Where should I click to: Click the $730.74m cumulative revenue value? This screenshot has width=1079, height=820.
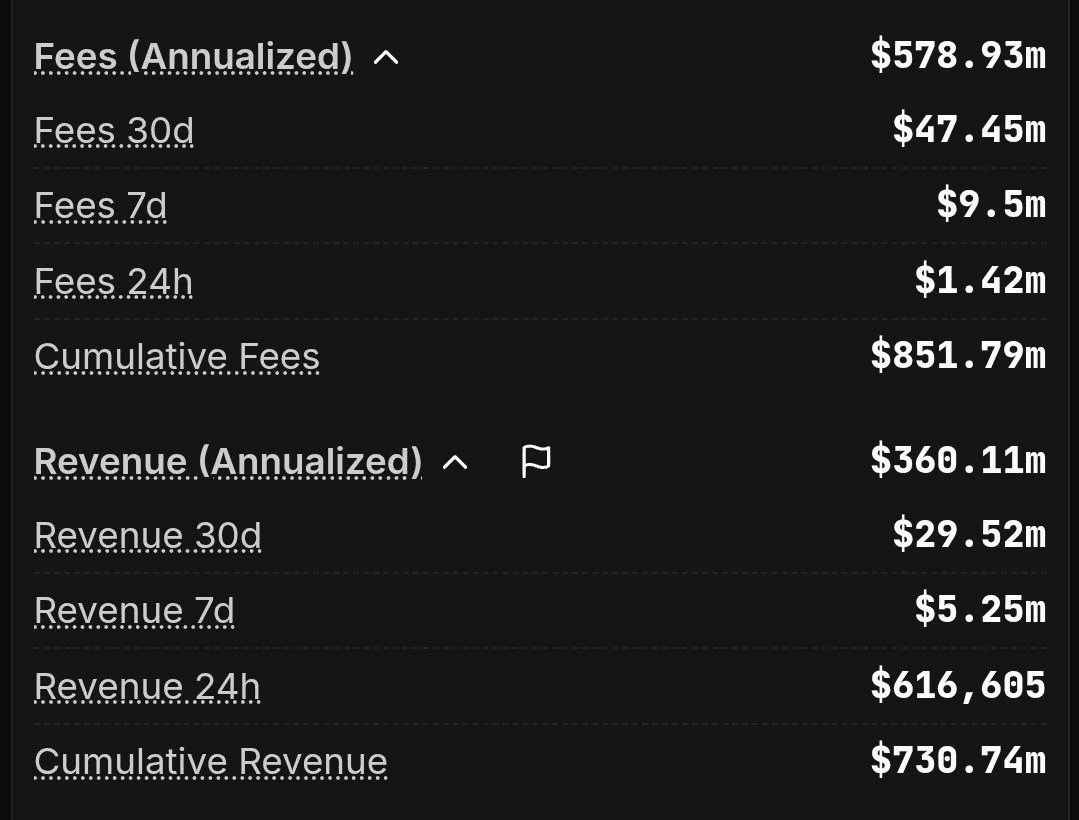point(958,759)
